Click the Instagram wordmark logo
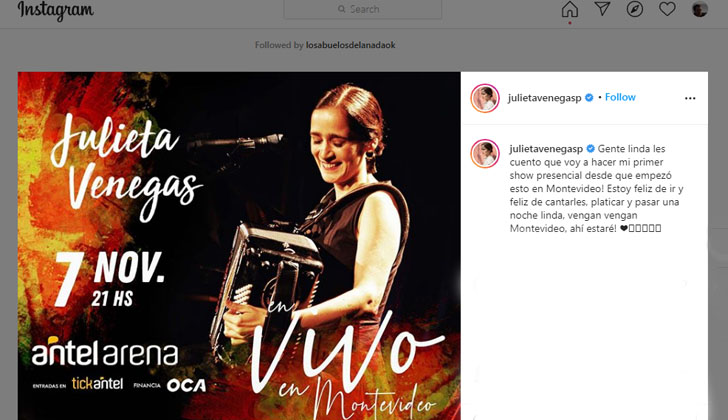Viewport: 728px width, 420px height. click(x=56, y=10)
